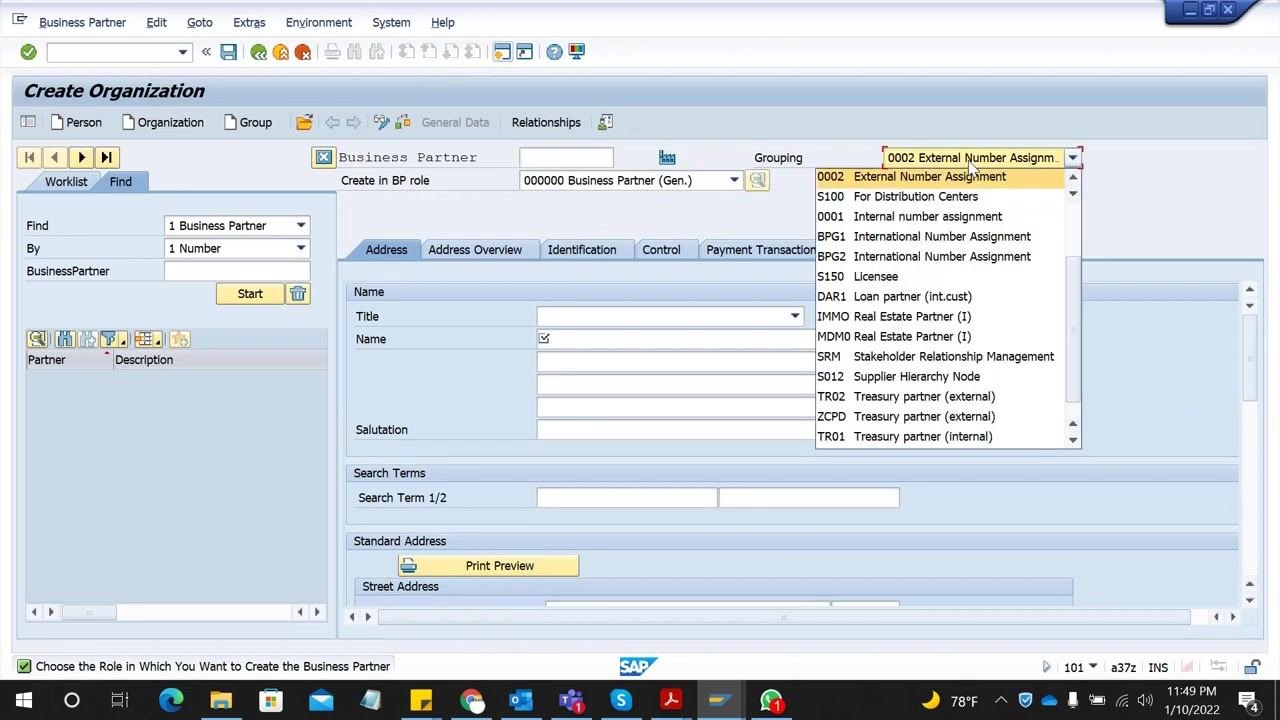Screen dimensions: 1280x720
Task: Click the Start search button
Action: (250, 294)
